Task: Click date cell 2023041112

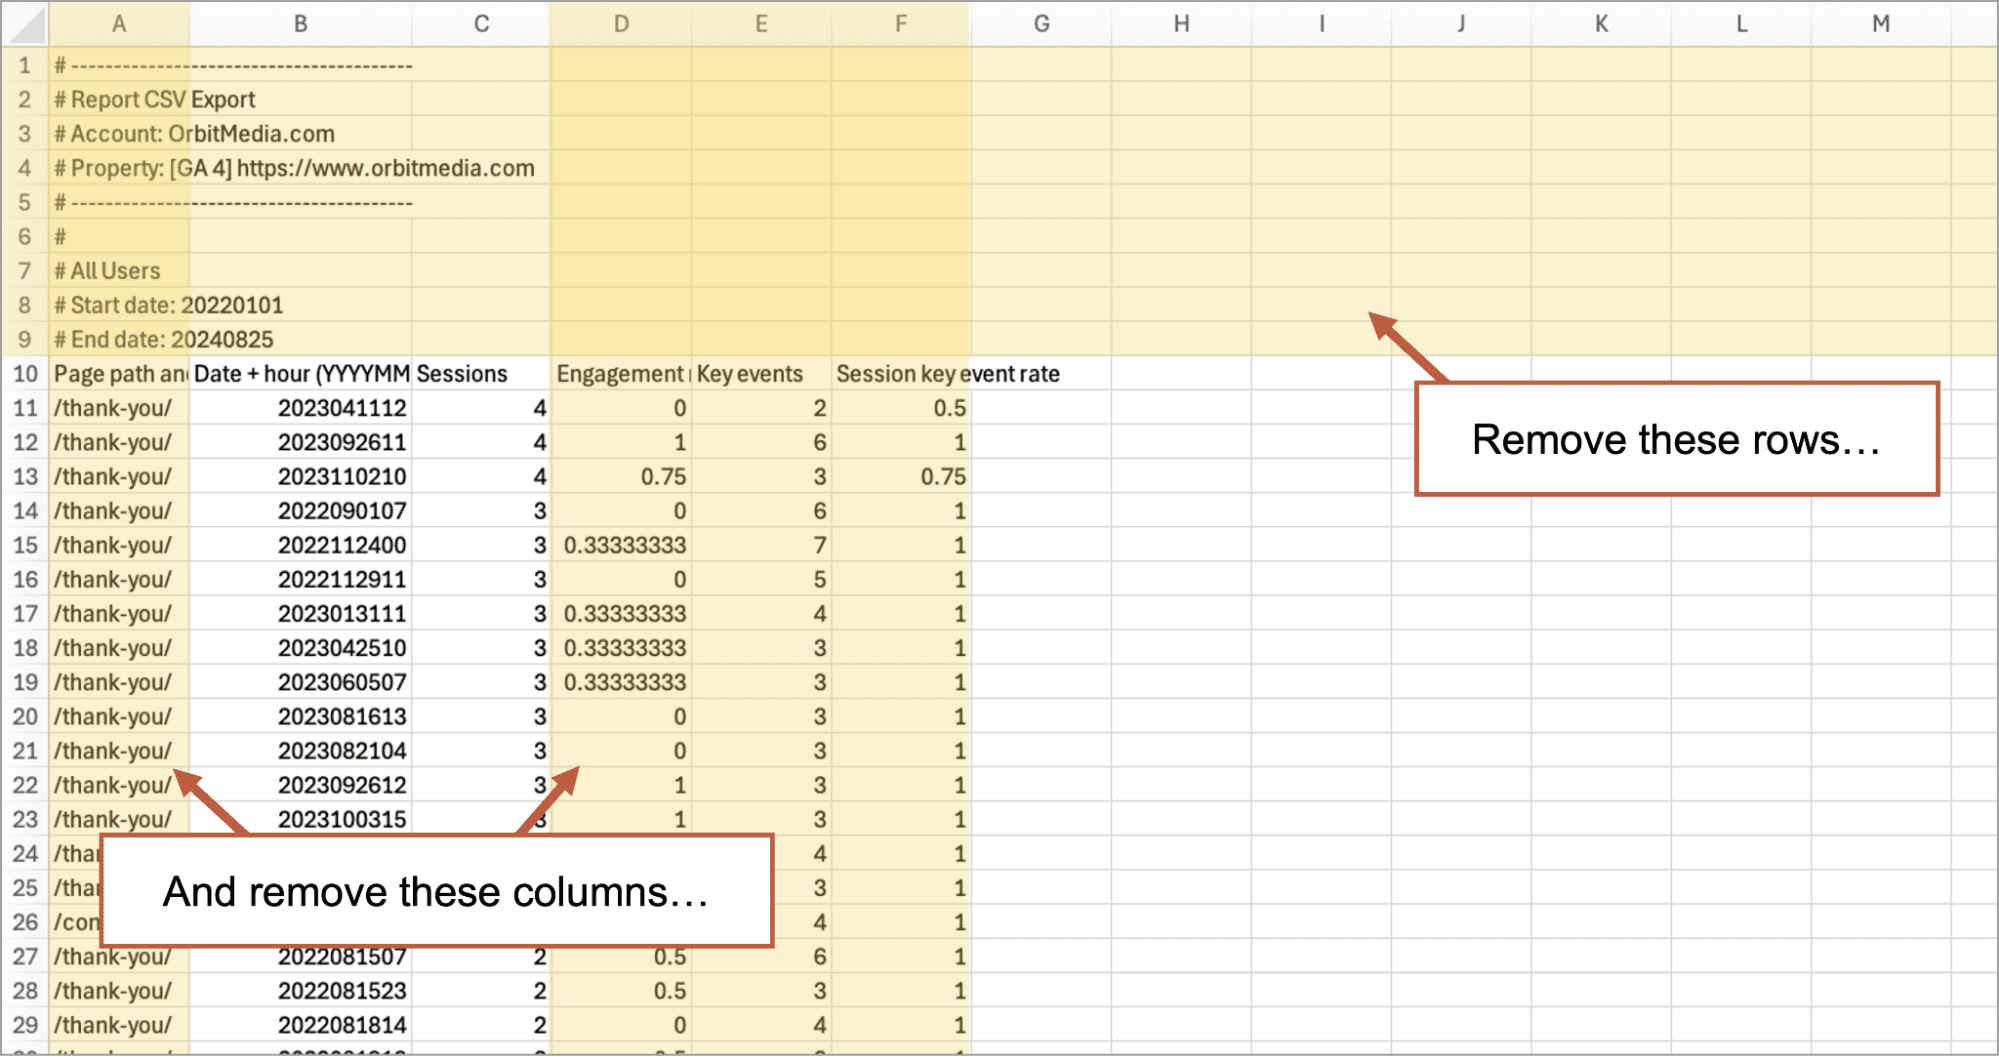Action: [x=300, y=408]
